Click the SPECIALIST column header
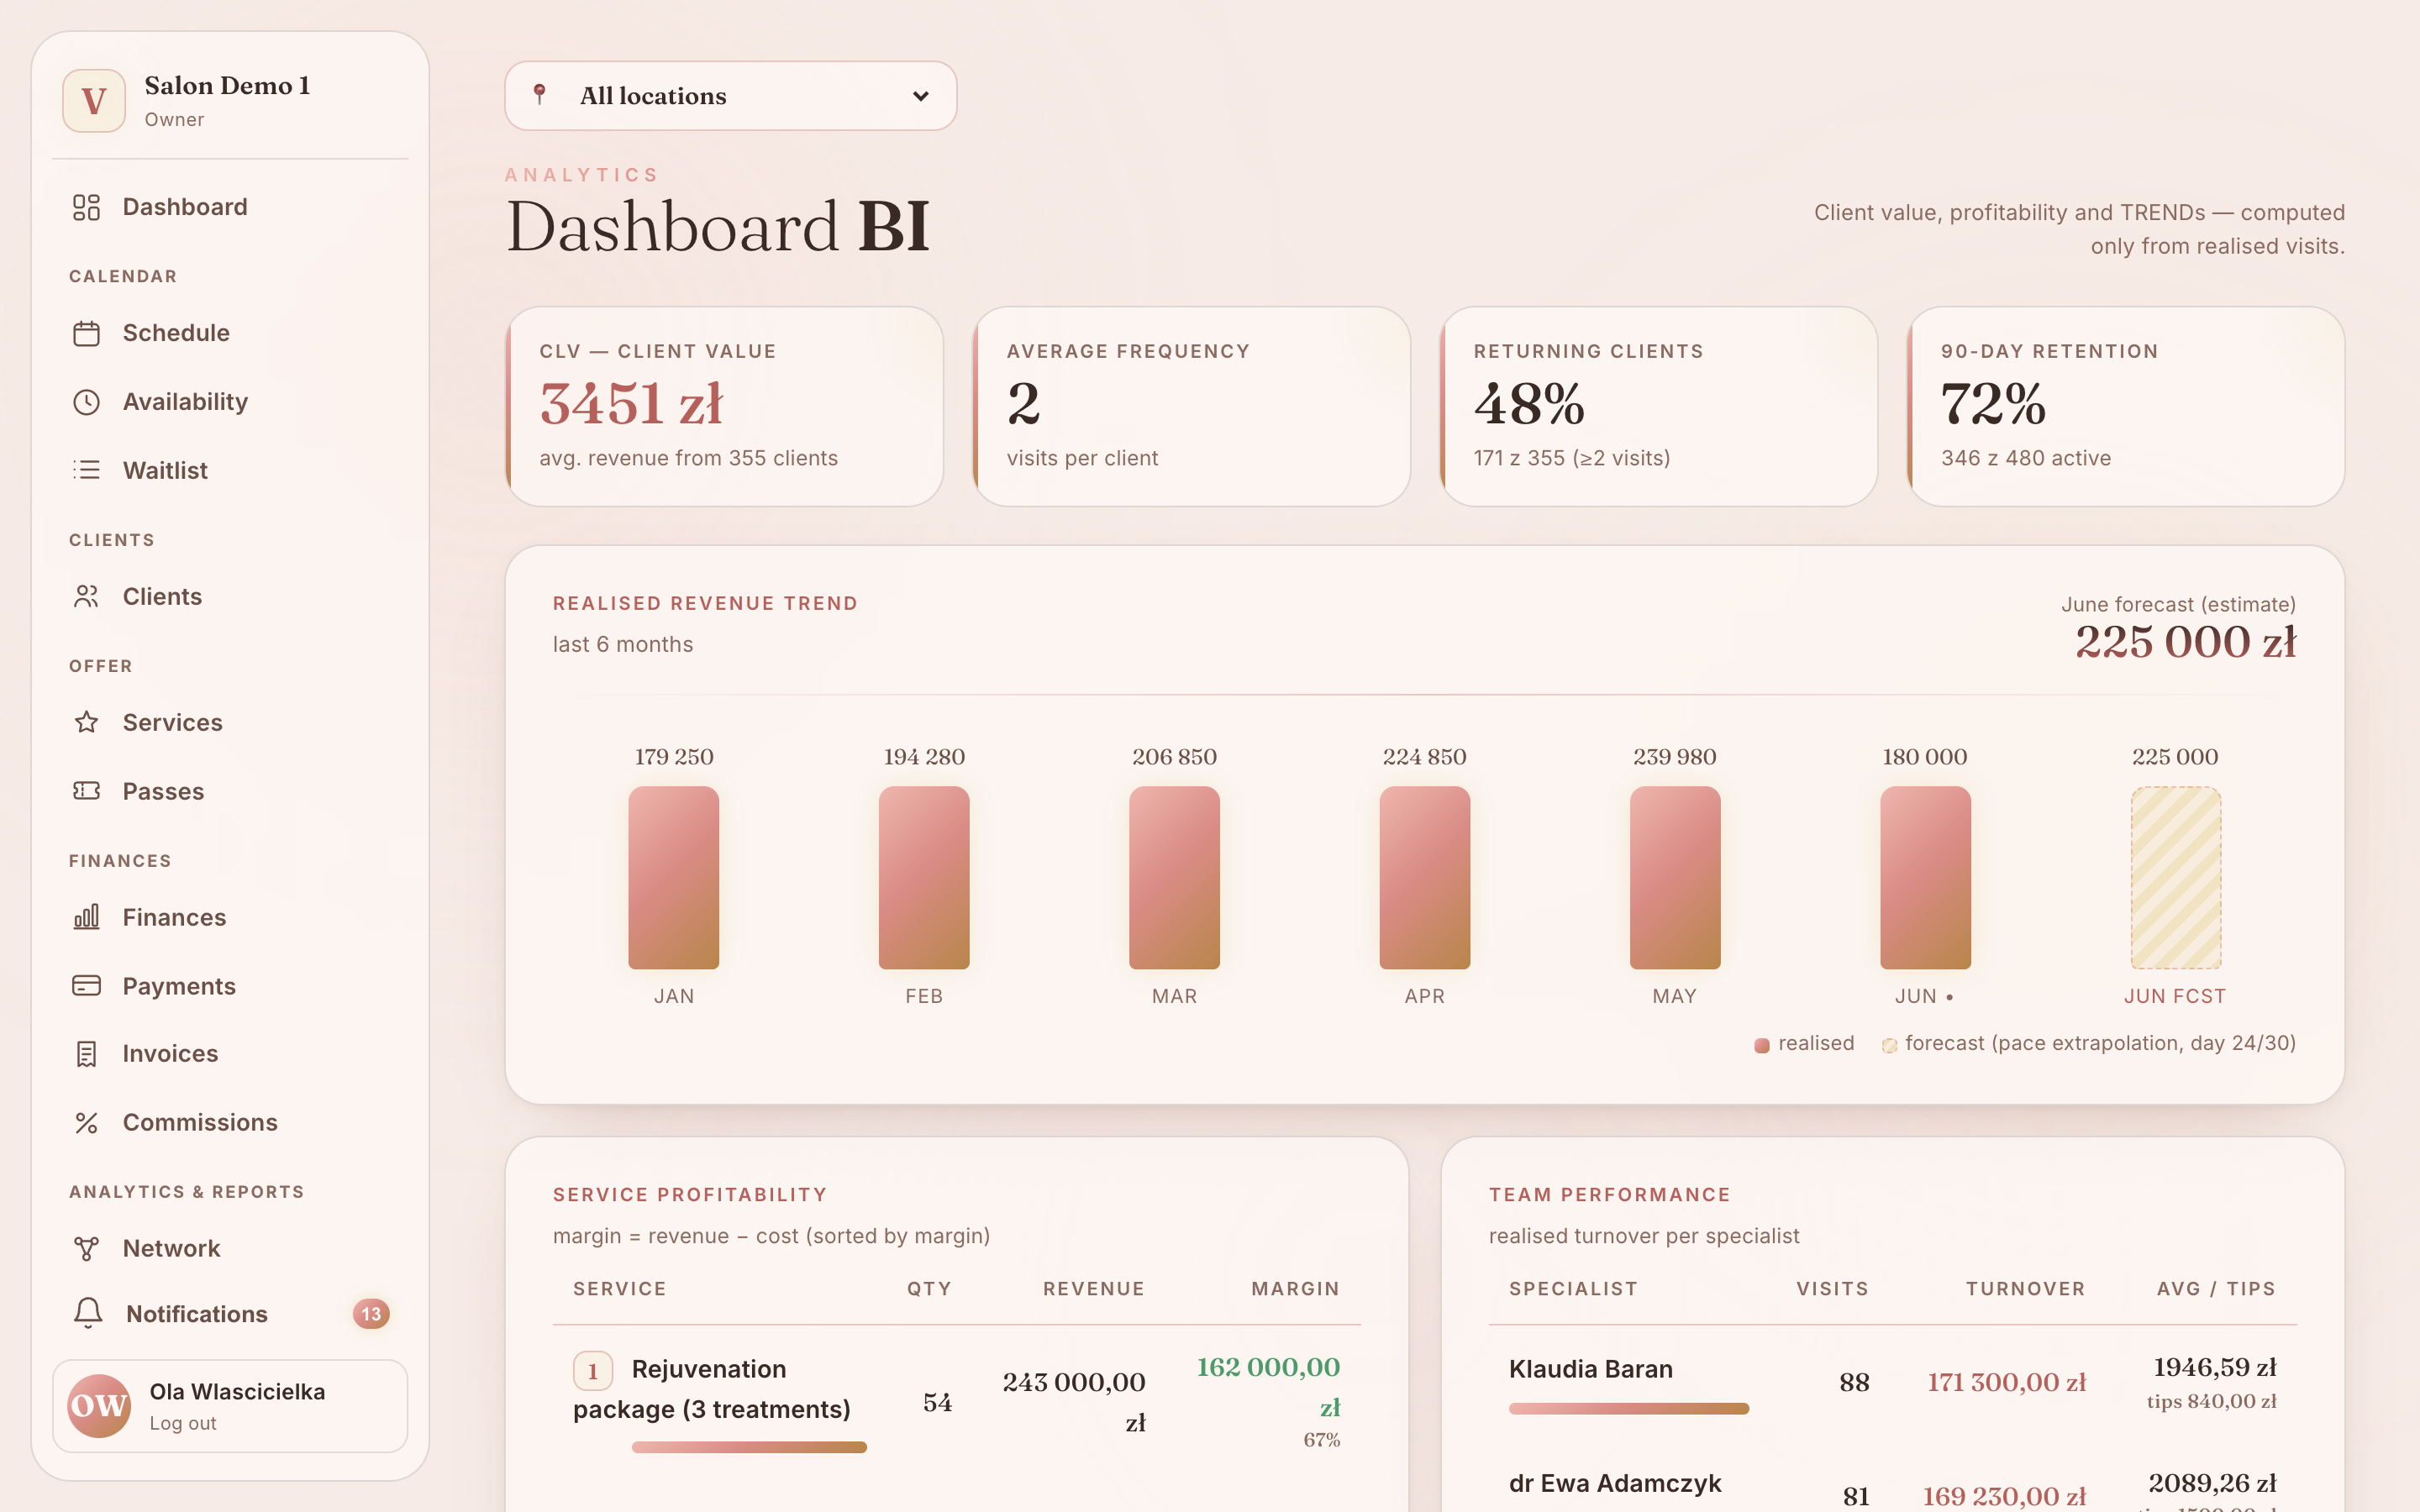The width and height of the screenshot is (2420, 1512). [1574, 1289]
